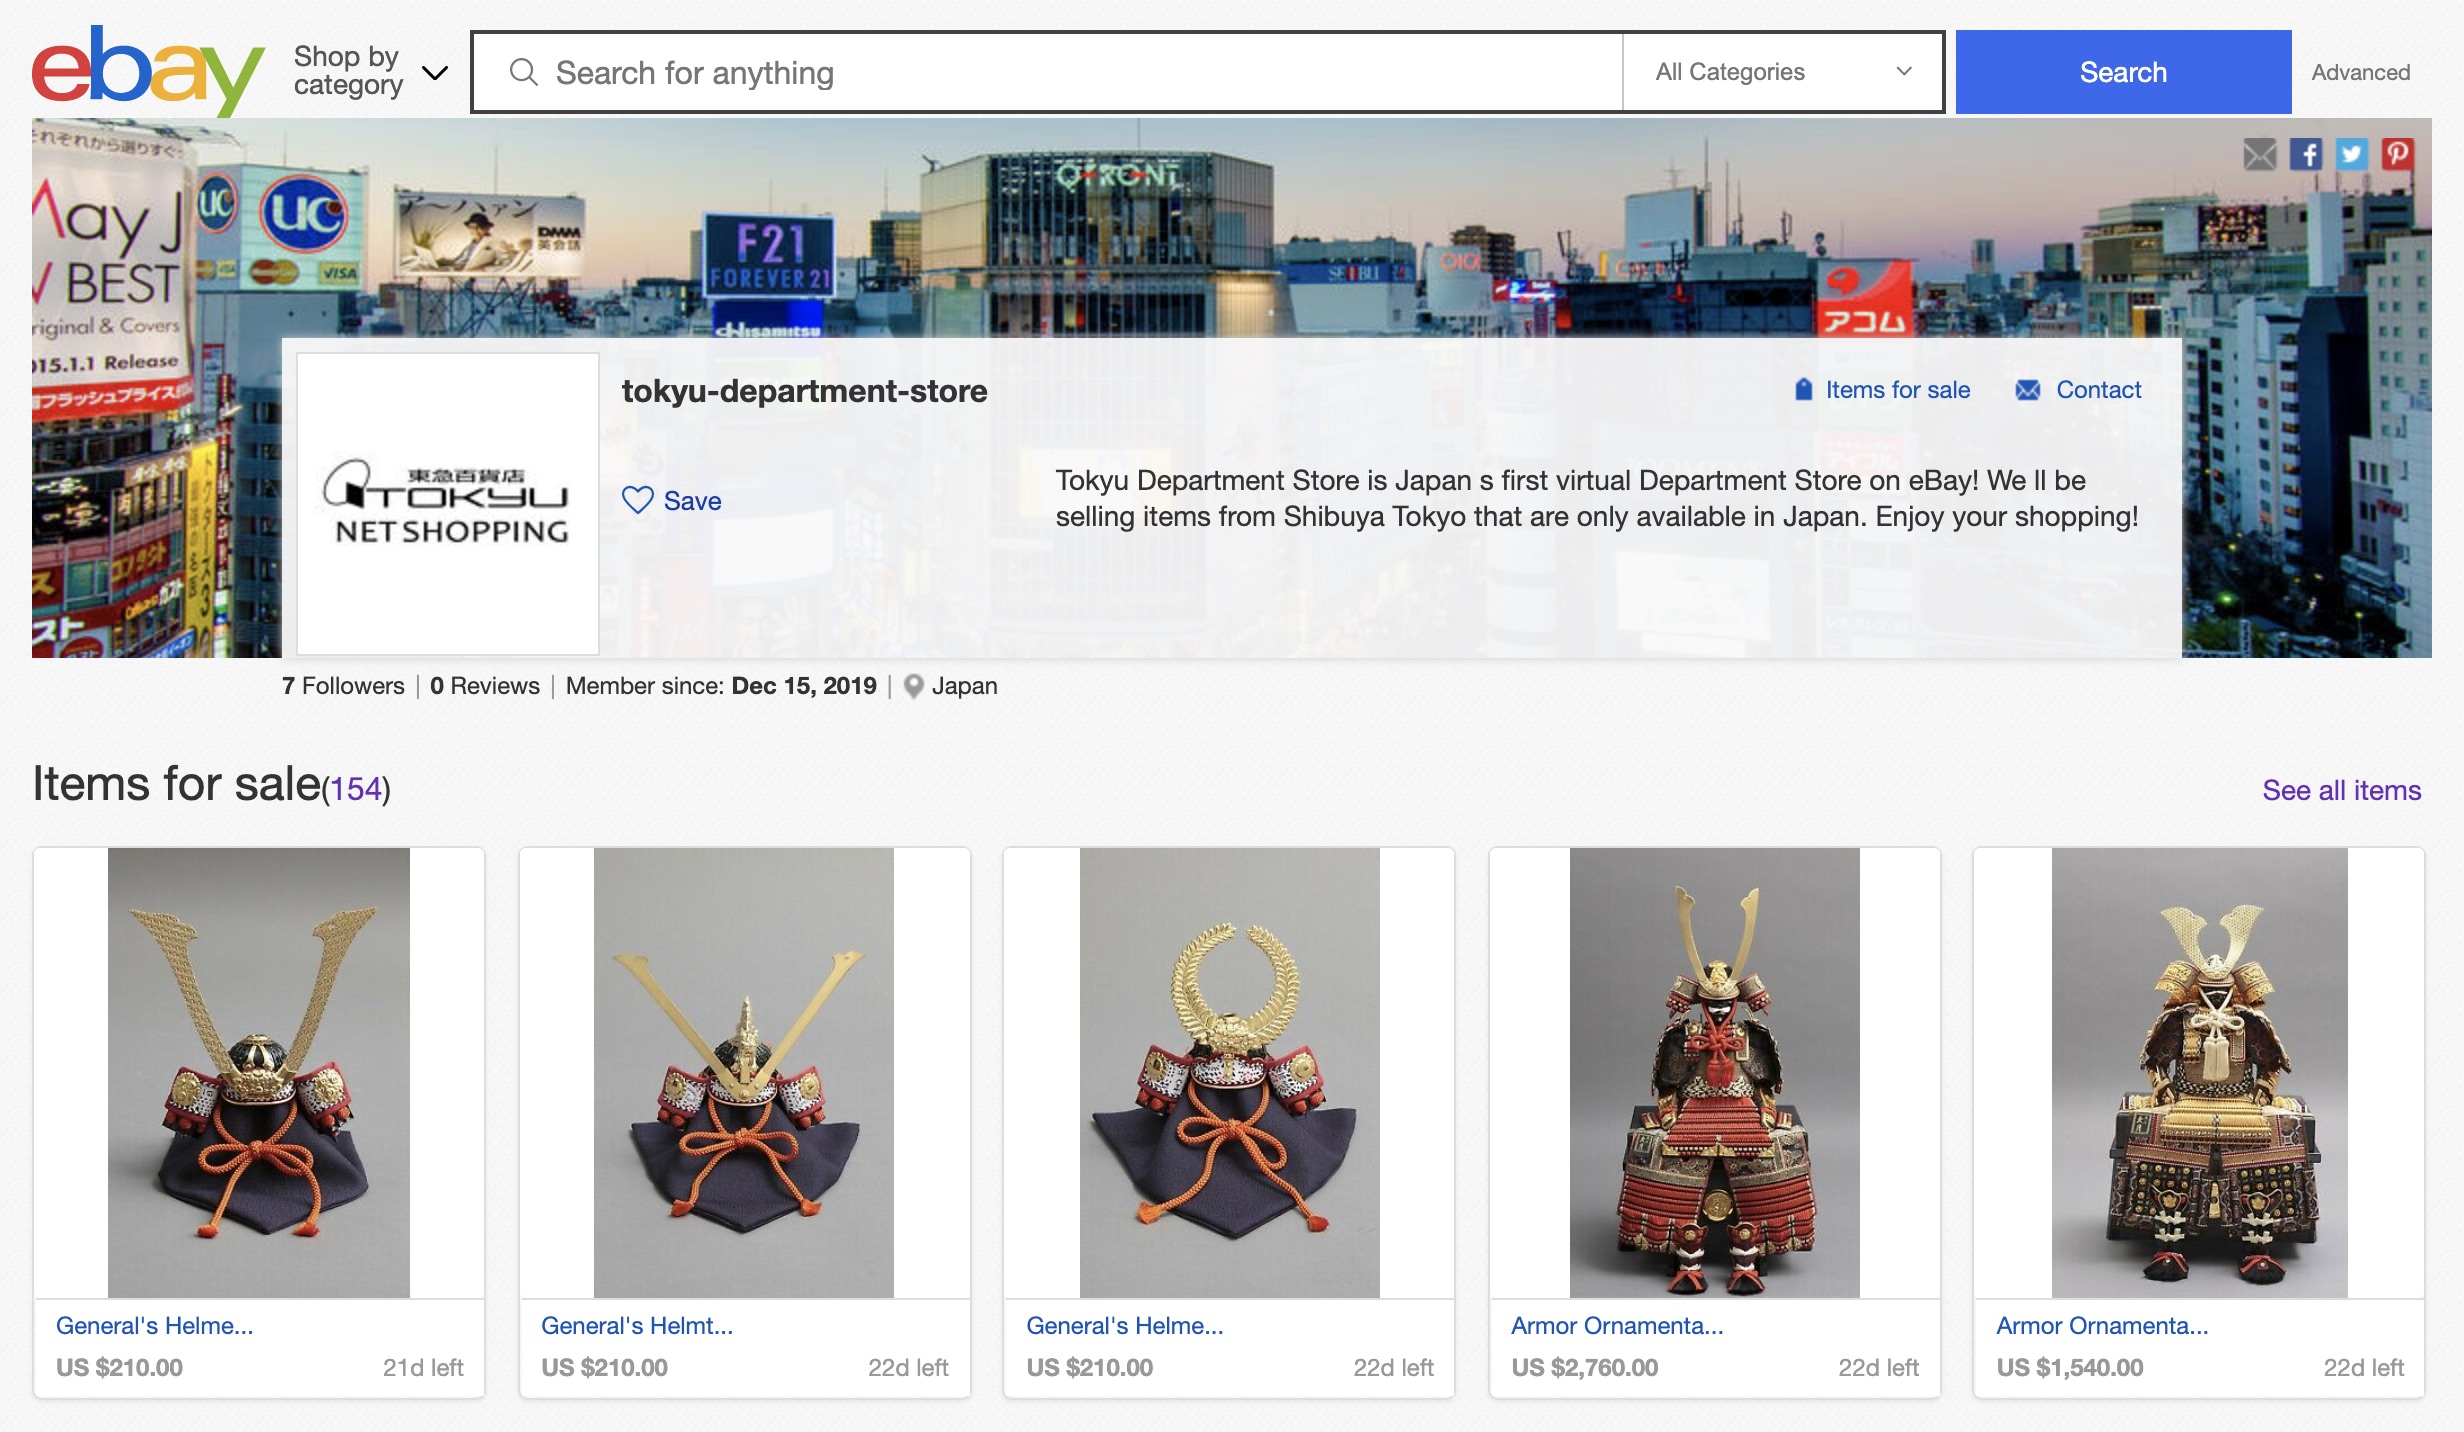Open the Items for sale link in banner
2464x1432 pixels.
click(1898, 390)
